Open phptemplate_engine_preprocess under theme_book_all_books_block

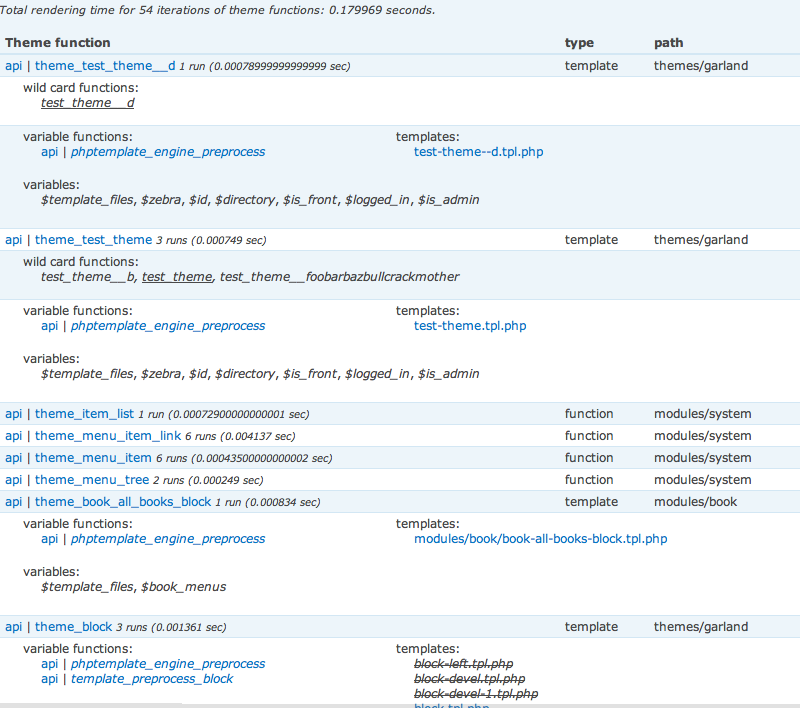tap(168, 539)
